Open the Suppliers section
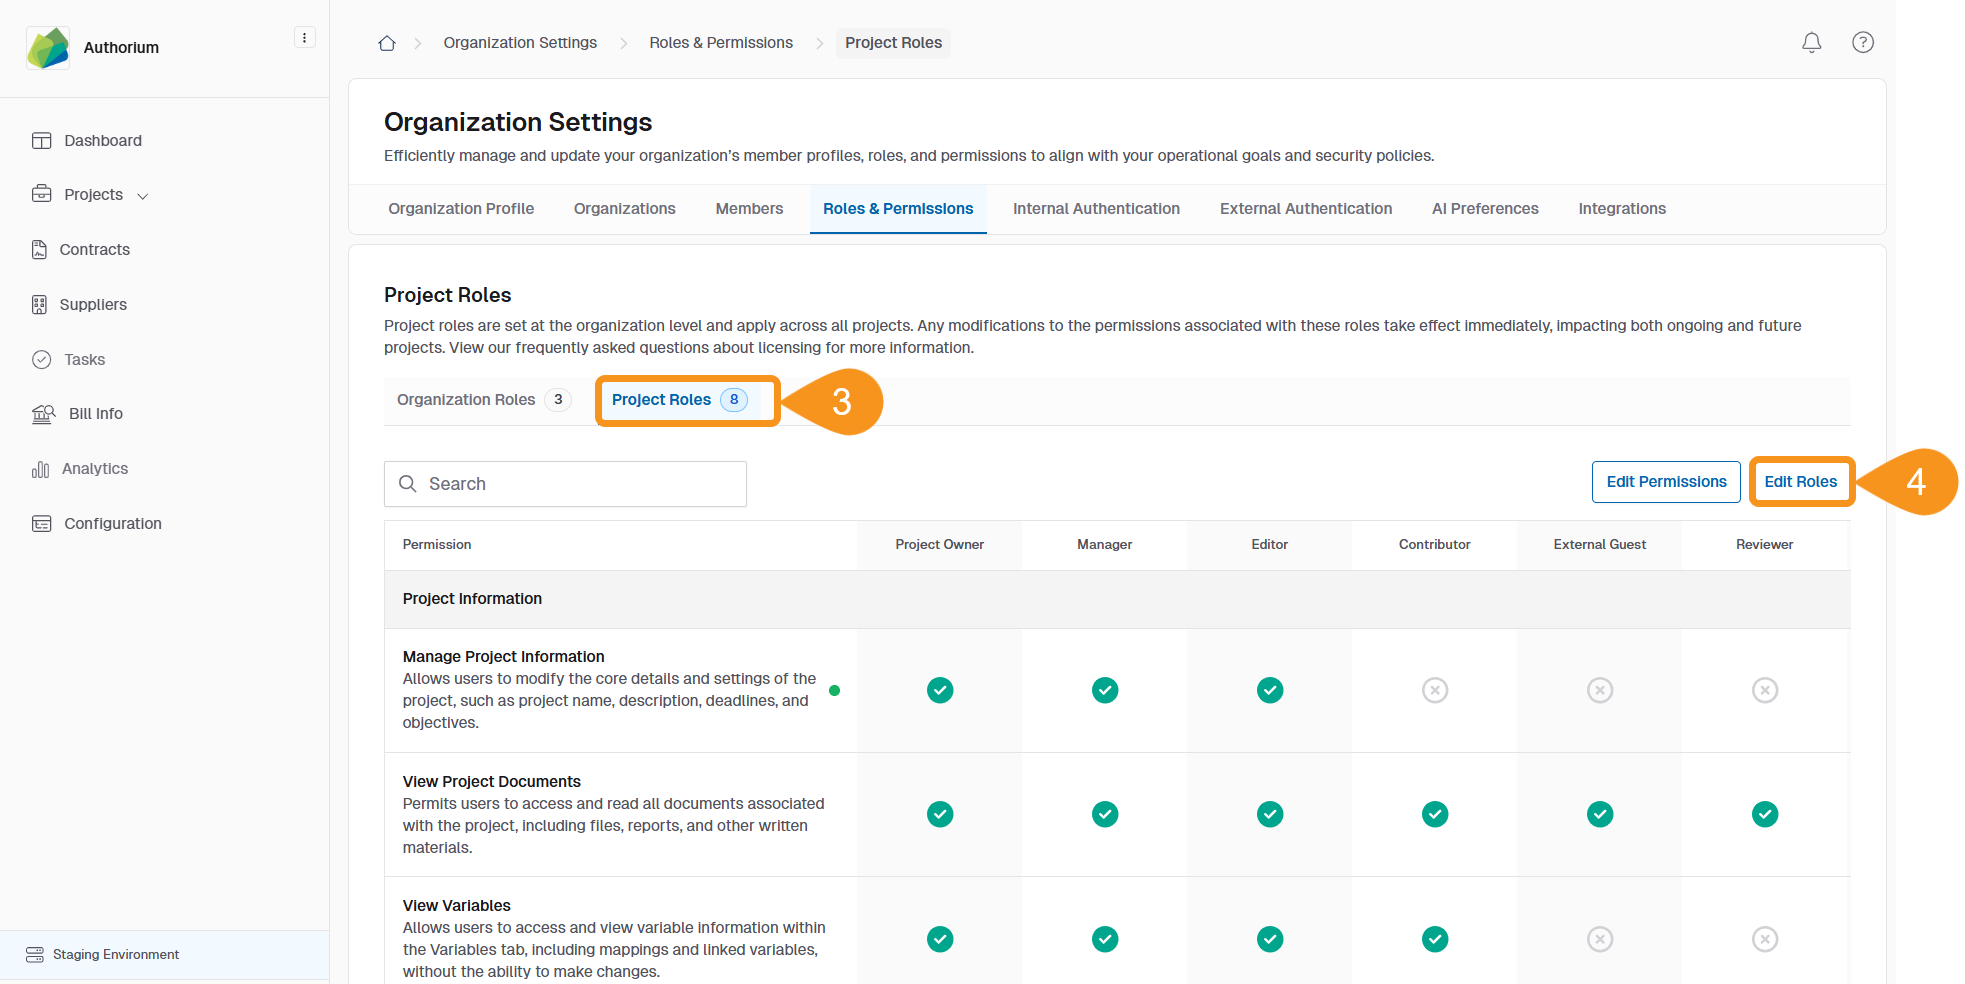 click(95, 304)
